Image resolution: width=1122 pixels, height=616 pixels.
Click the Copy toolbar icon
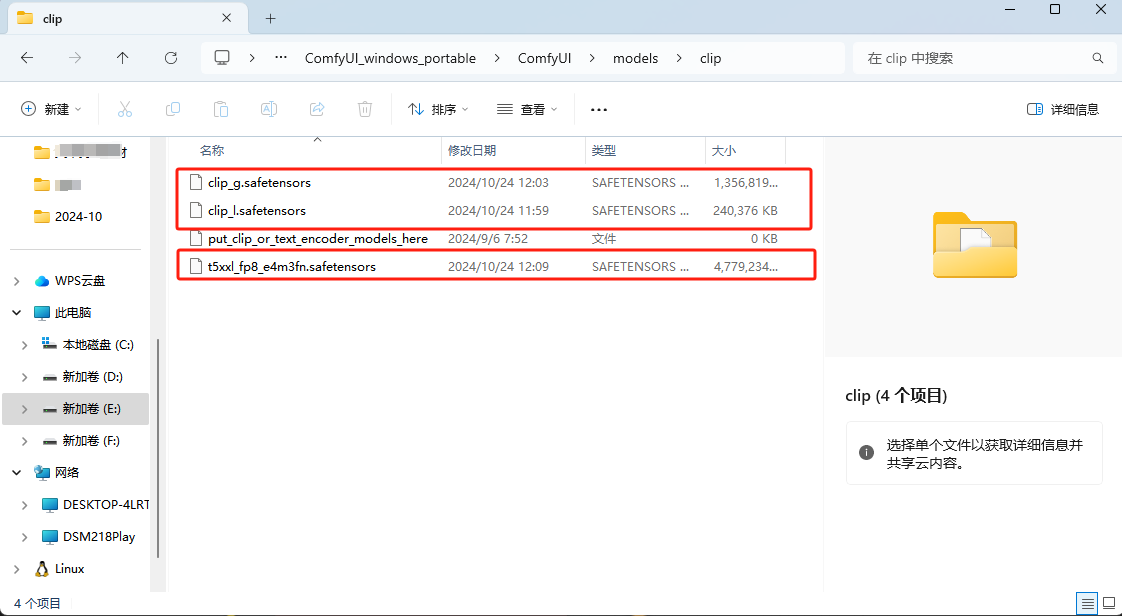(172, 109)
